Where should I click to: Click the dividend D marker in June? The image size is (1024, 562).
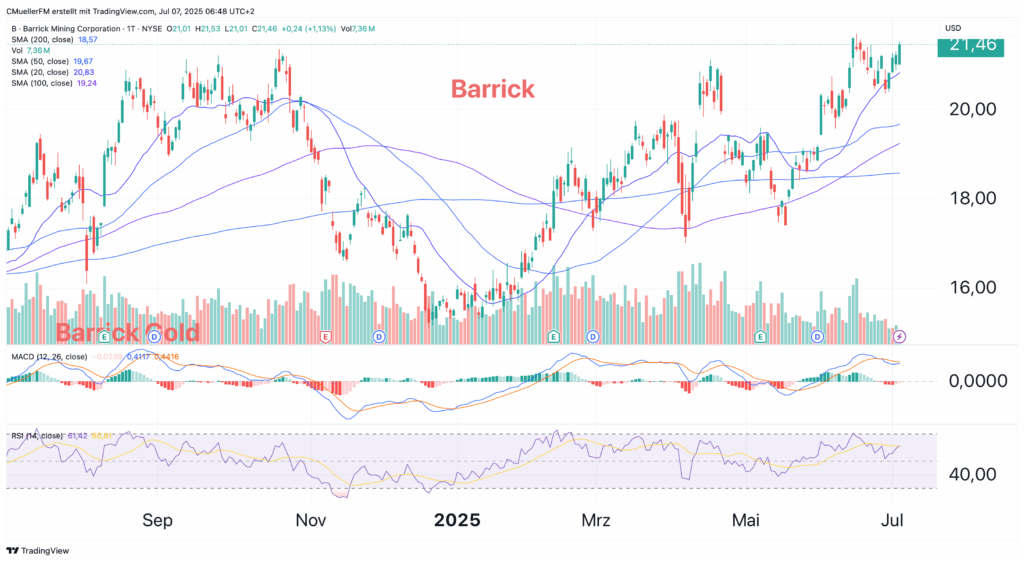click(x=817, y=337)
